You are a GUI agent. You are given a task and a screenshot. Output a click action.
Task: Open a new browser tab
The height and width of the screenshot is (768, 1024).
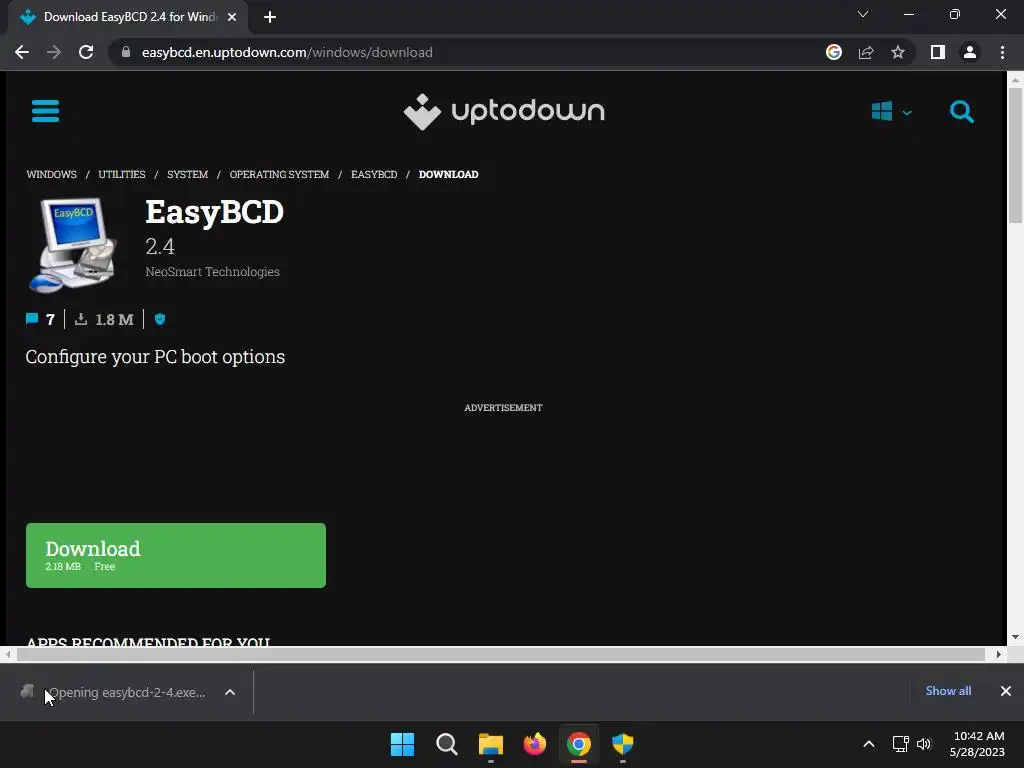point(270,17)
